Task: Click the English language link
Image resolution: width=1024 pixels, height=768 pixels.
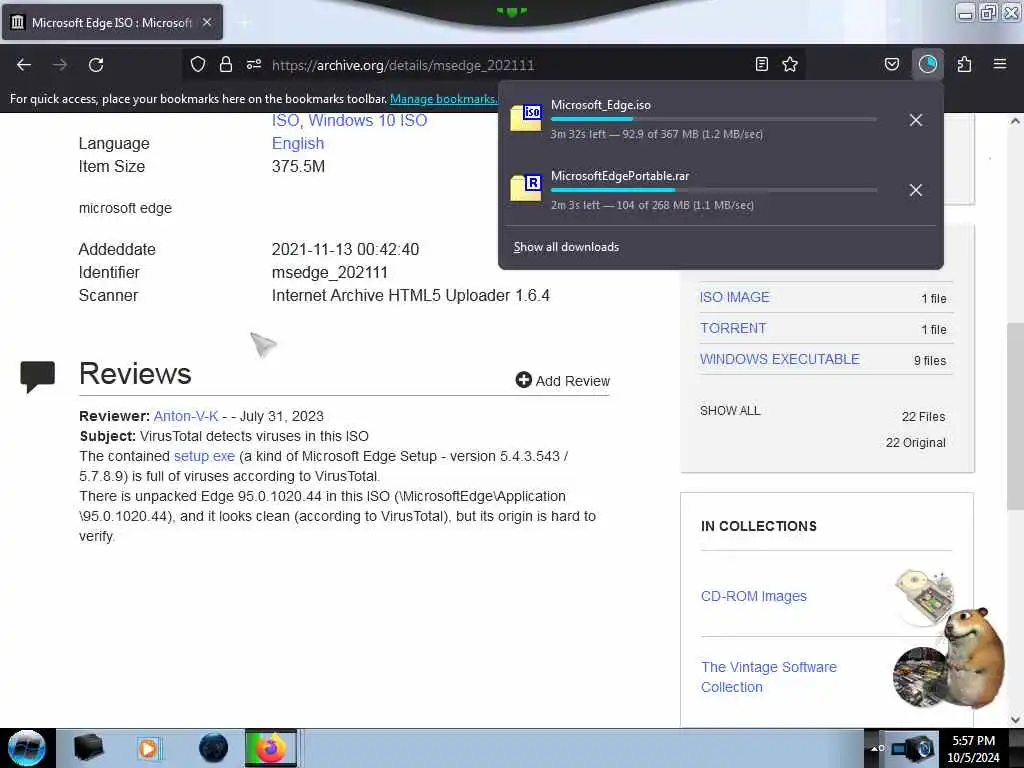Action: coord(298,144)
